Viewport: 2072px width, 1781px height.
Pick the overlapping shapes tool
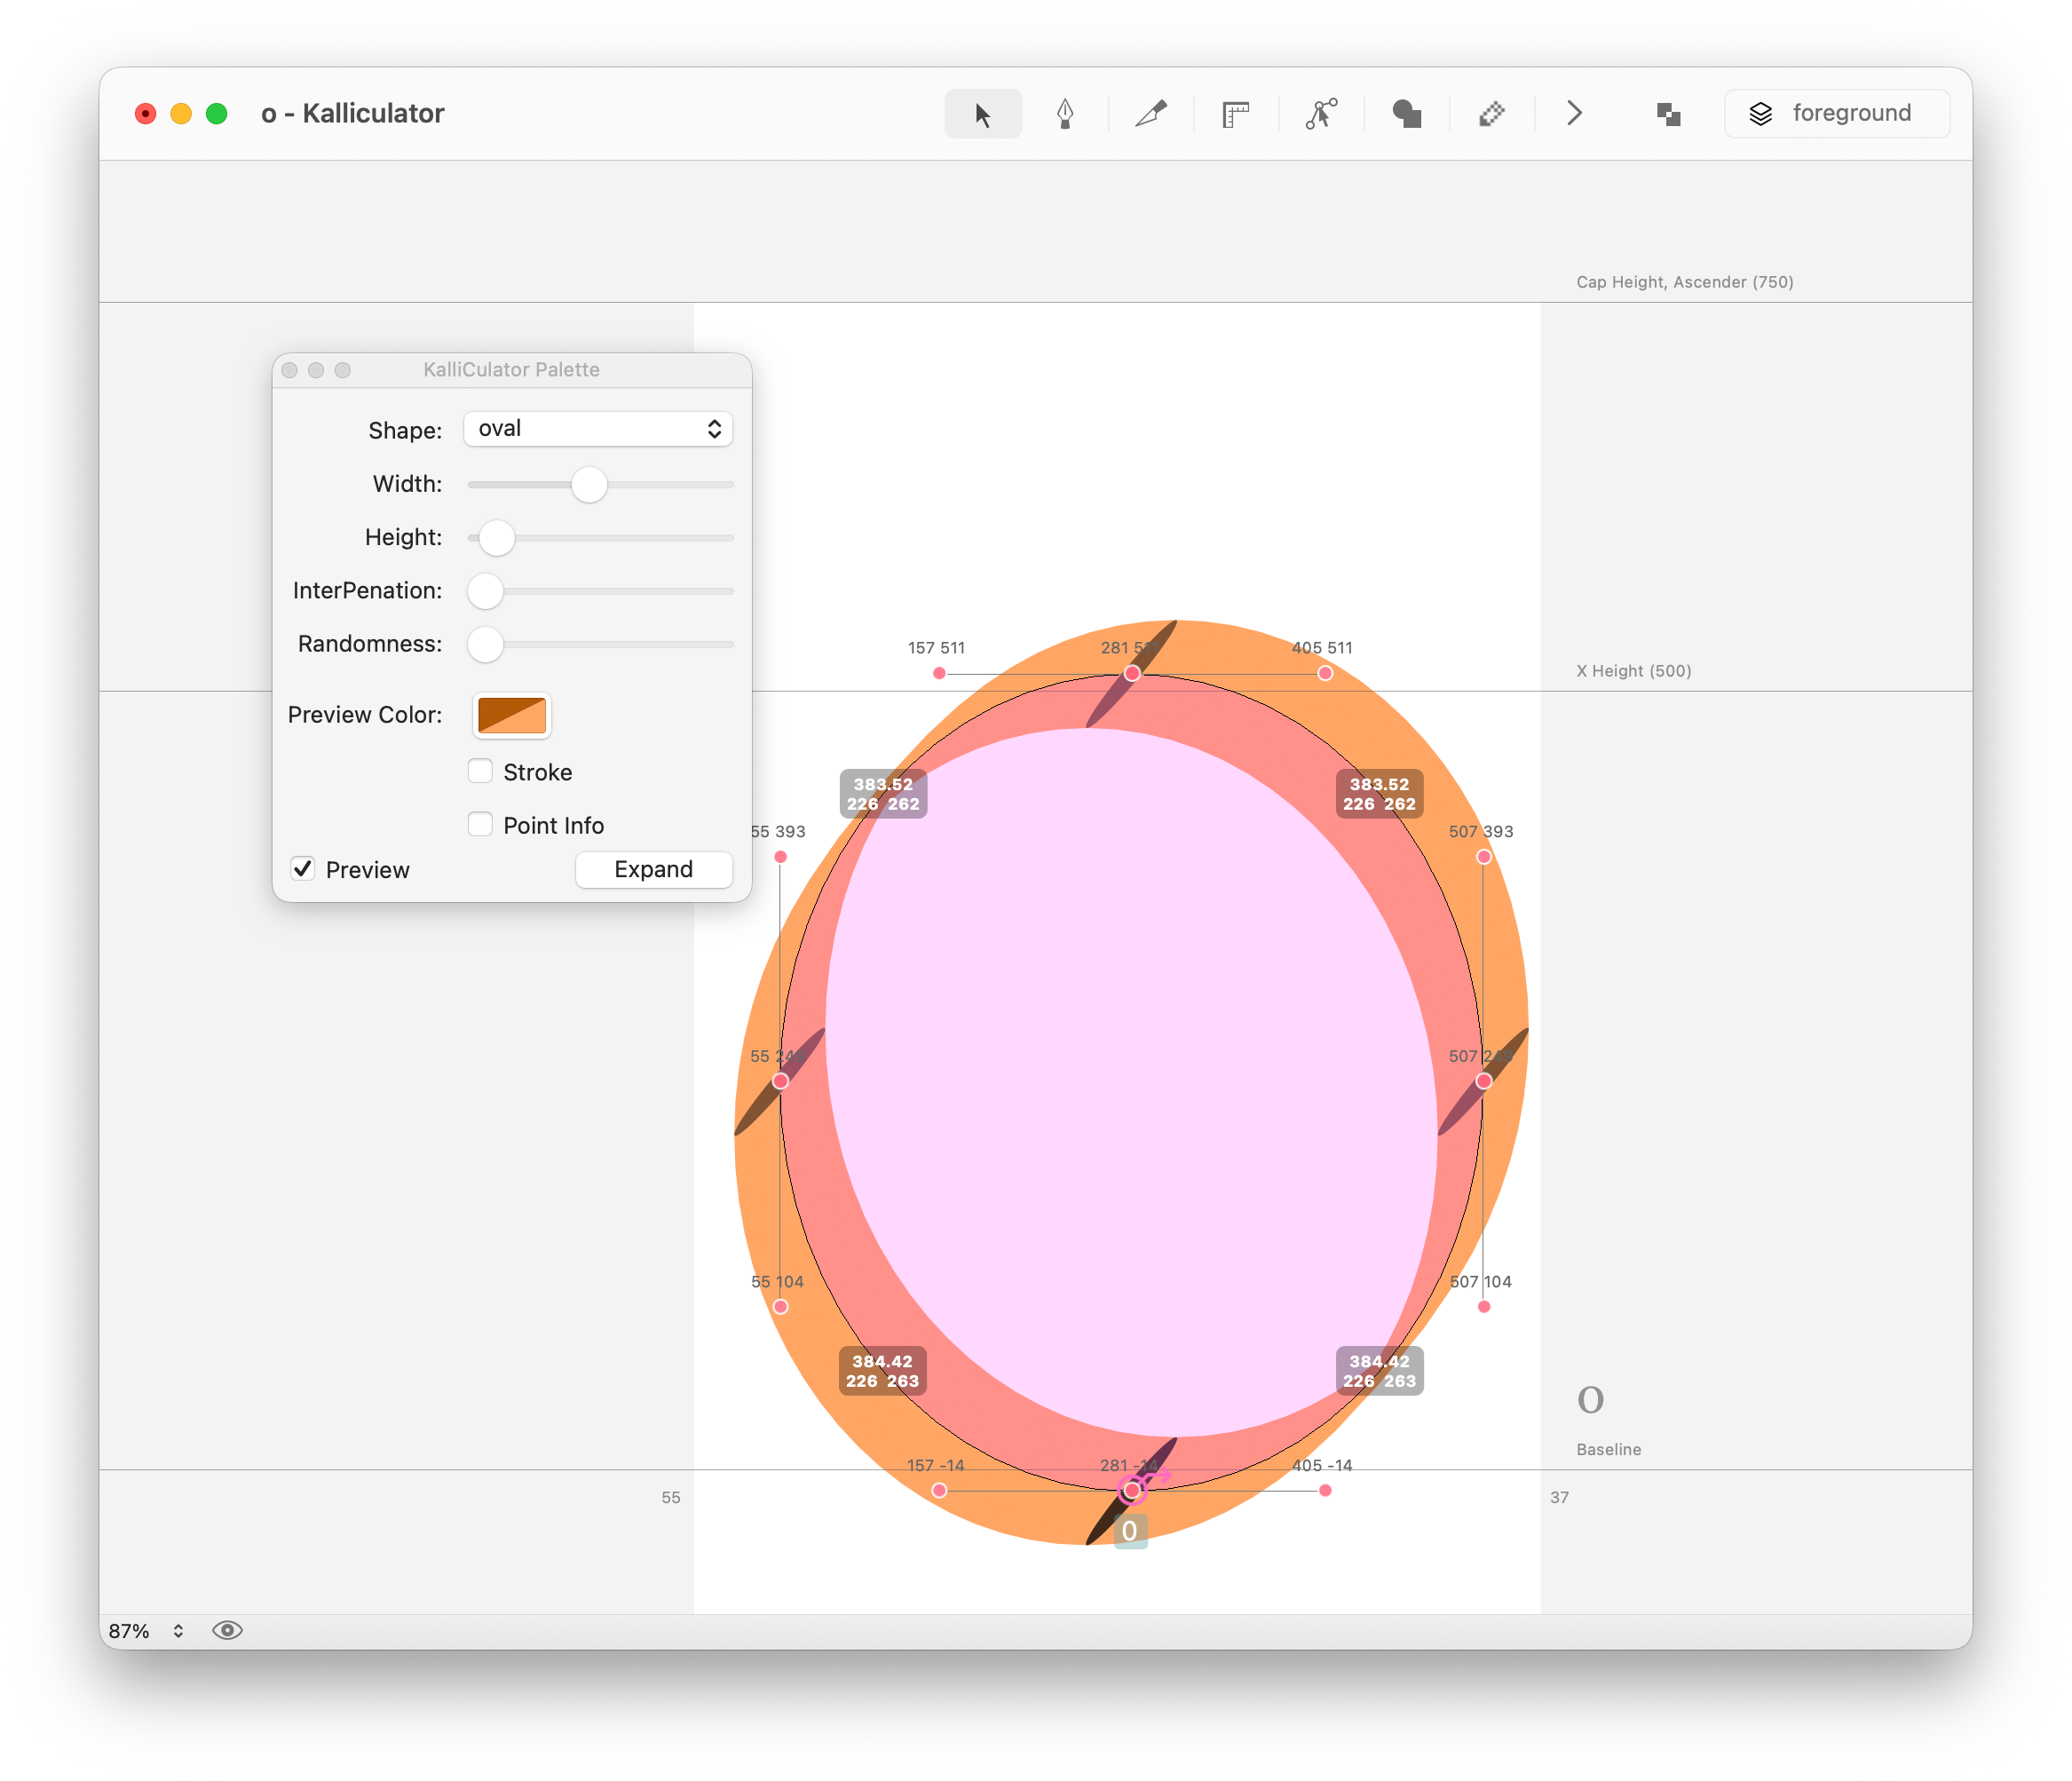1406,114
